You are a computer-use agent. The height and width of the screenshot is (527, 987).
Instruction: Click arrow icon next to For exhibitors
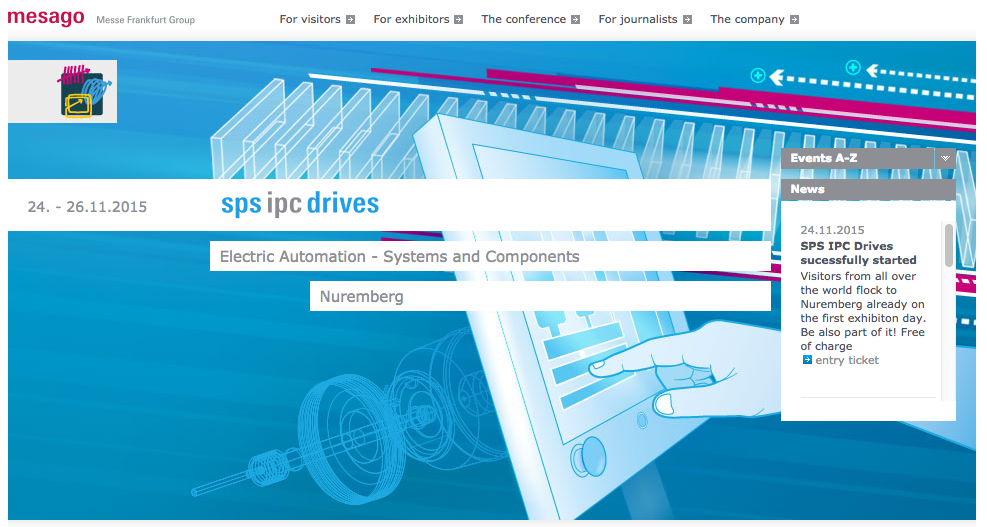pyautogui.click(x=459, y=20)
